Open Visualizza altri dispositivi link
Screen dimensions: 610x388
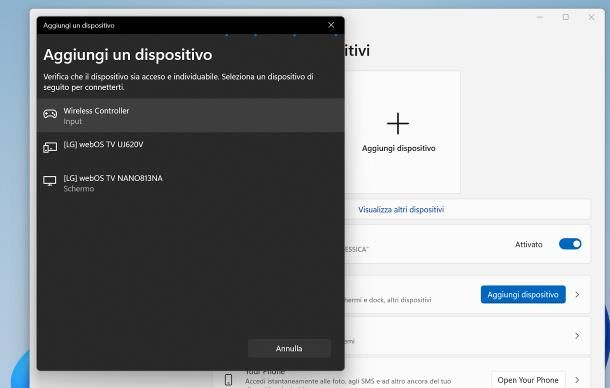[x=401, y=210]
